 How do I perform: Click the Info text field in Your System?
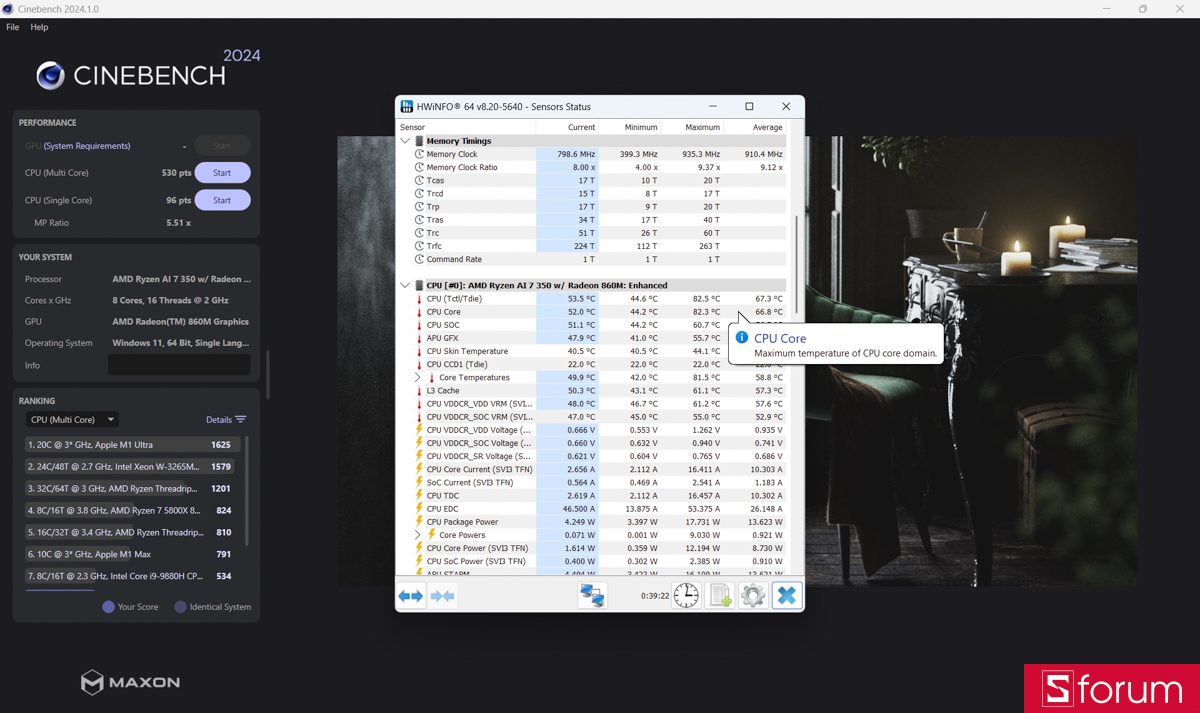pos(179,365)
